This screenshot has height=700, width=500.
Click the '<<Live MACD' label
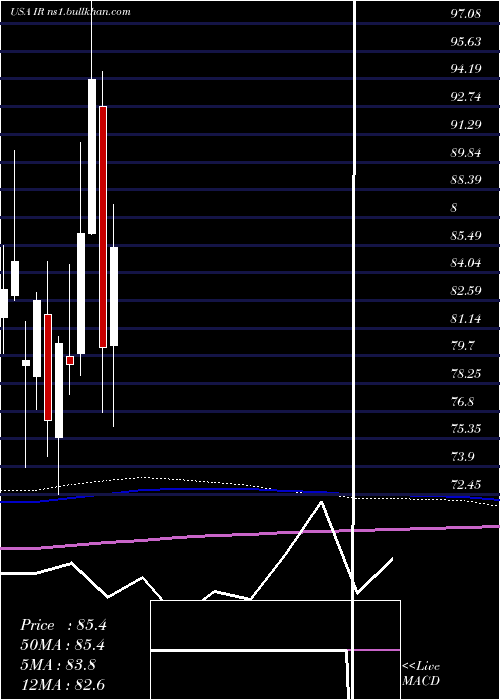(421, 673)
